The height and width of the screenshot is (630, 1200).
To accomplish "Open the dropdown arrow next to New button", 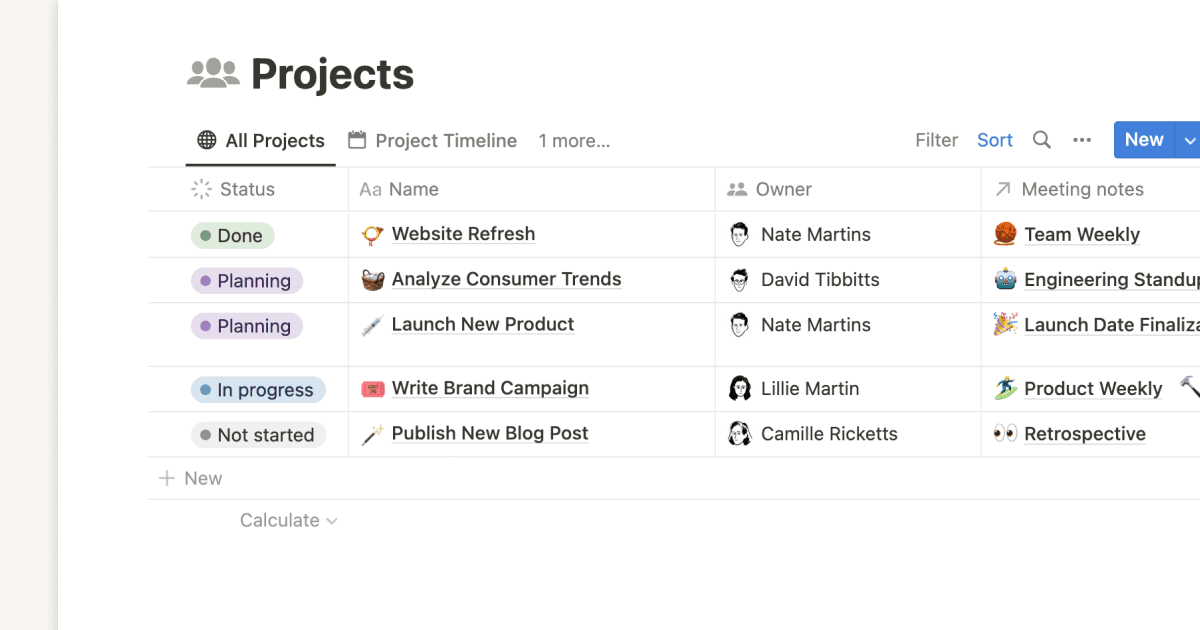I will tap(1188, 140).
